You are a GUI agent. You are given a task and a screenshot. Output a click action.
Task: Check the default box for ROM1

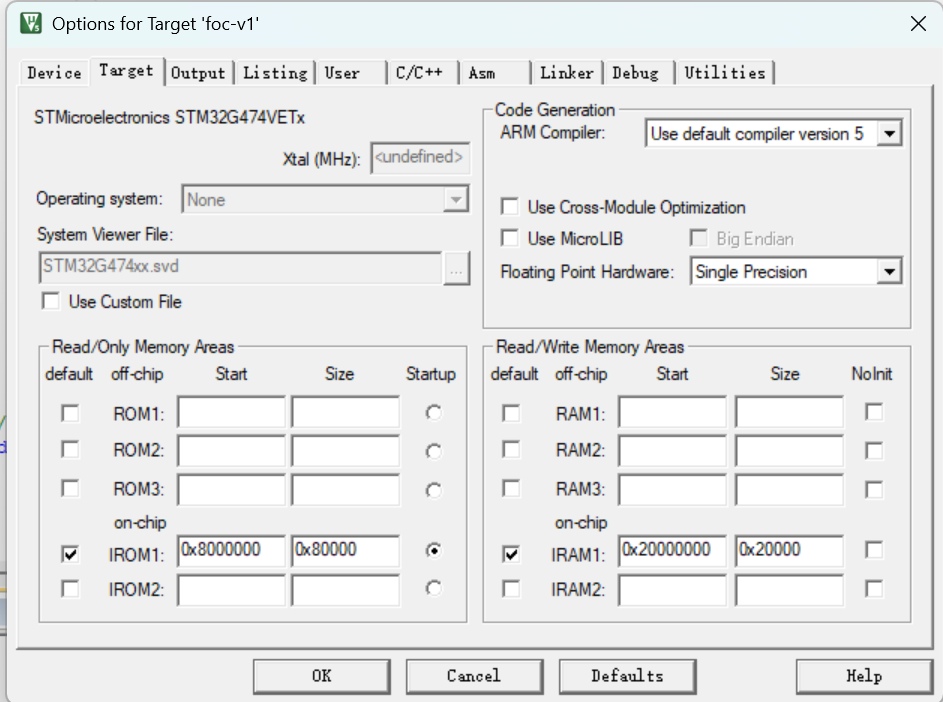70,413
